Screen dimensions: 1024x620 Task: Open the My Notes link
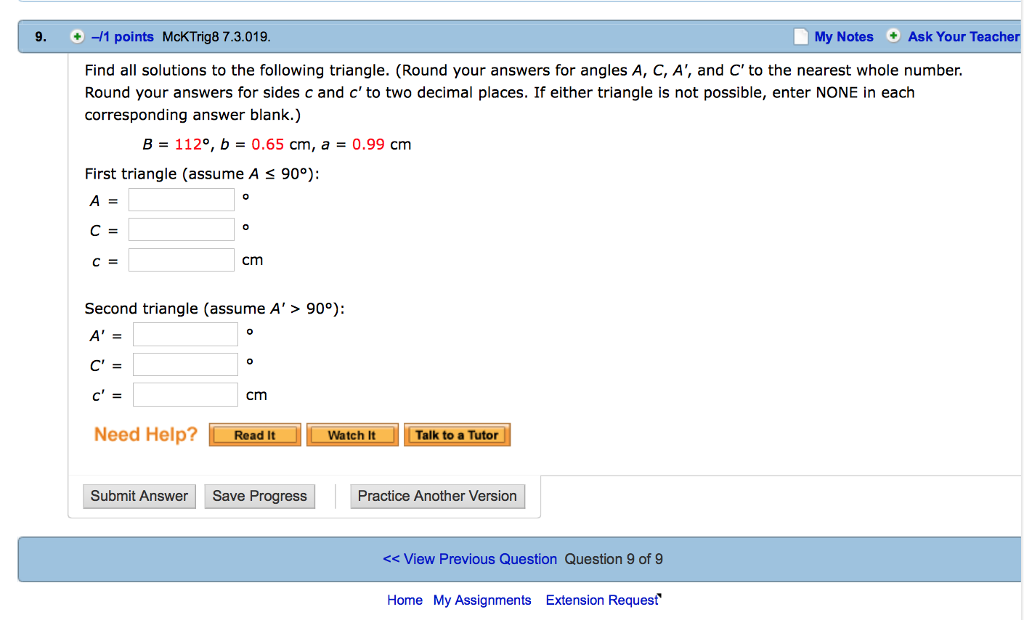pos(841,36)
